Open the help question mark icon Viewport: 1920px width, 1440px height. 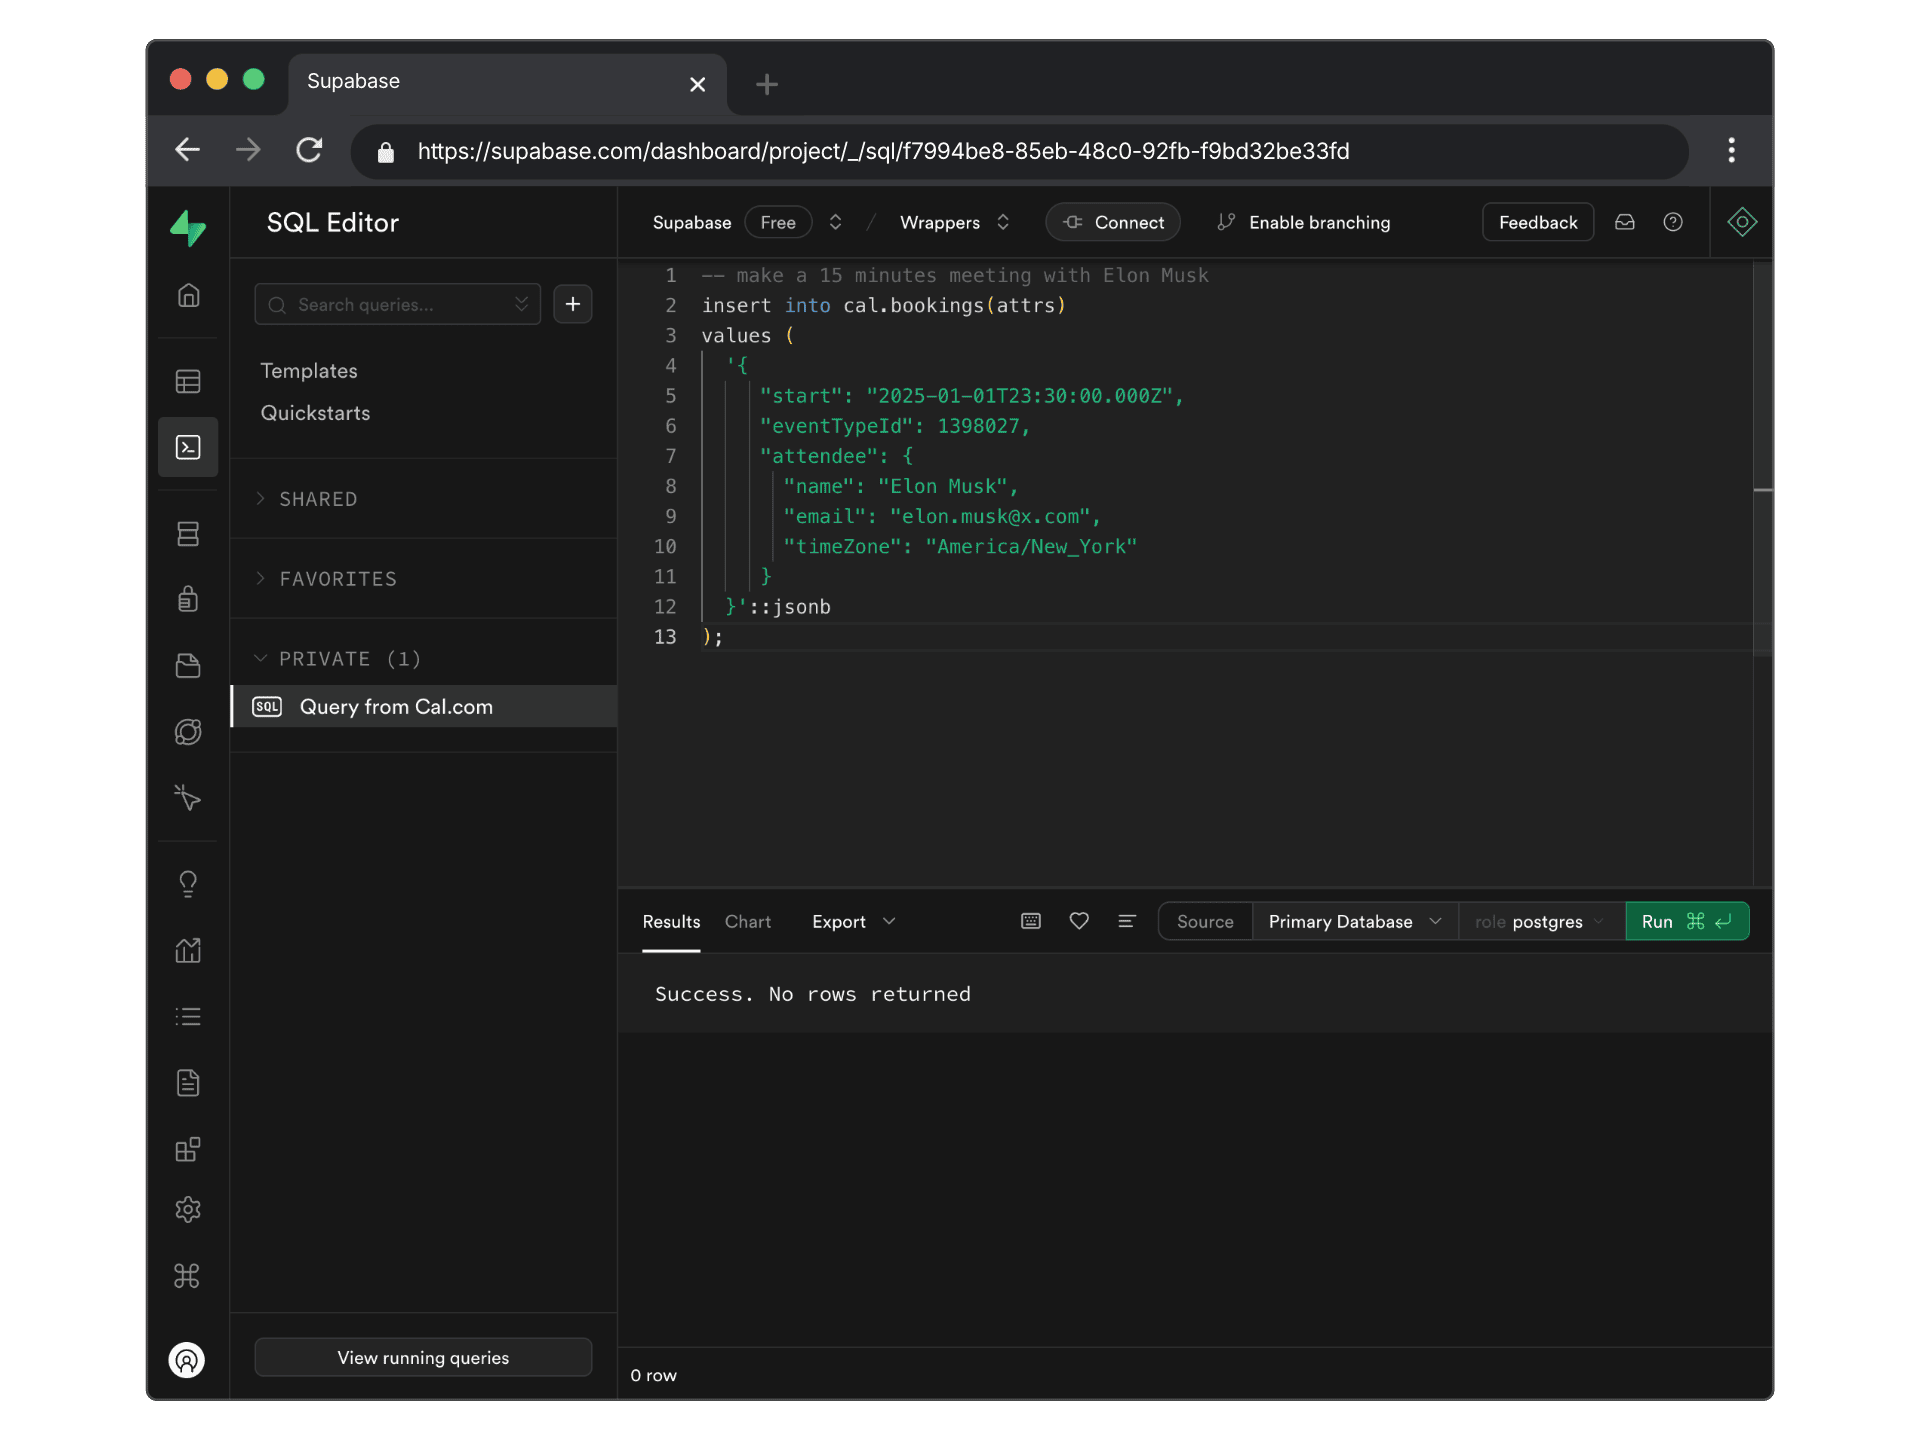point(1673,222)
